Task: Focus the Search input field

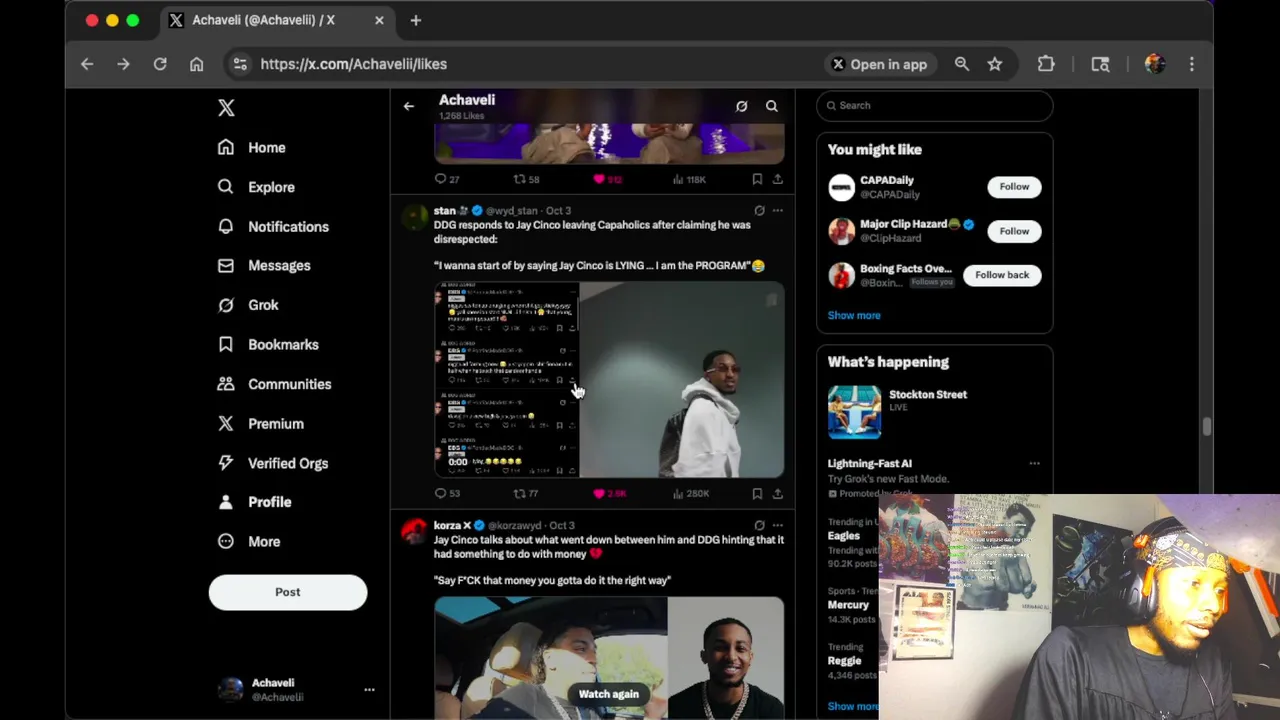Action: [x=935, y=105]
